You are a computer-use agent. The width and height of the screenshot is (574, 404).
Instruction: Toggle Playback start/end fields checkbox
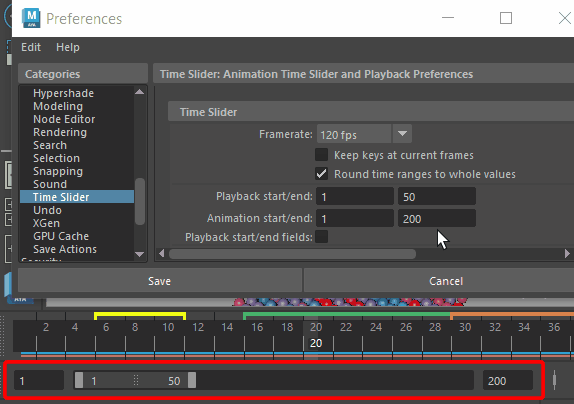coord(321,237)
